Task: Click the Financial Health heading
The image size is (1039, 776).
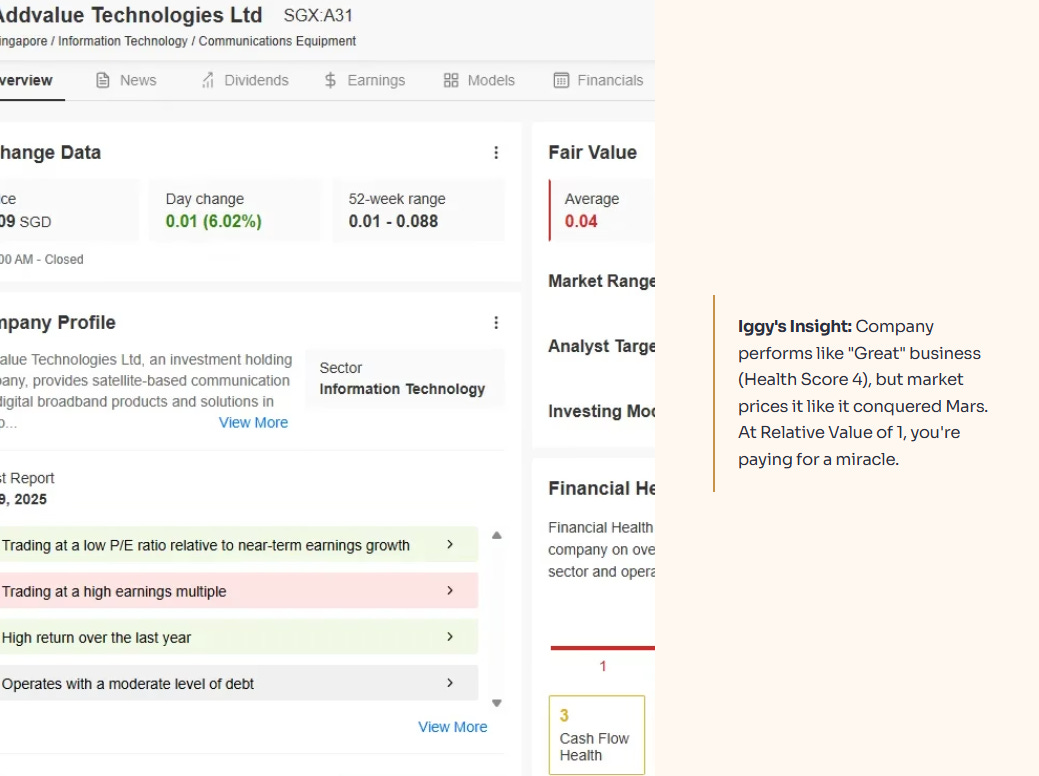Action: [x=602, y=488]
